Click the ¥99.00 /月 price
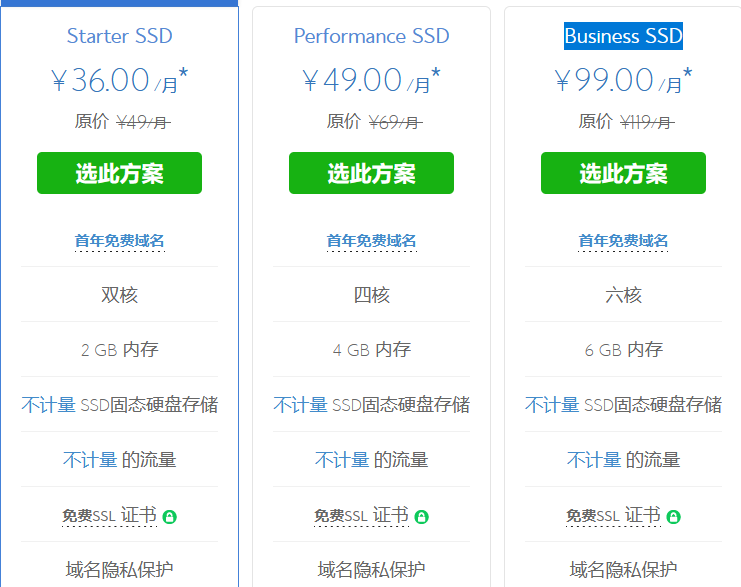The image size is (741, 587). pyautogui.click(x=623, y=80)
